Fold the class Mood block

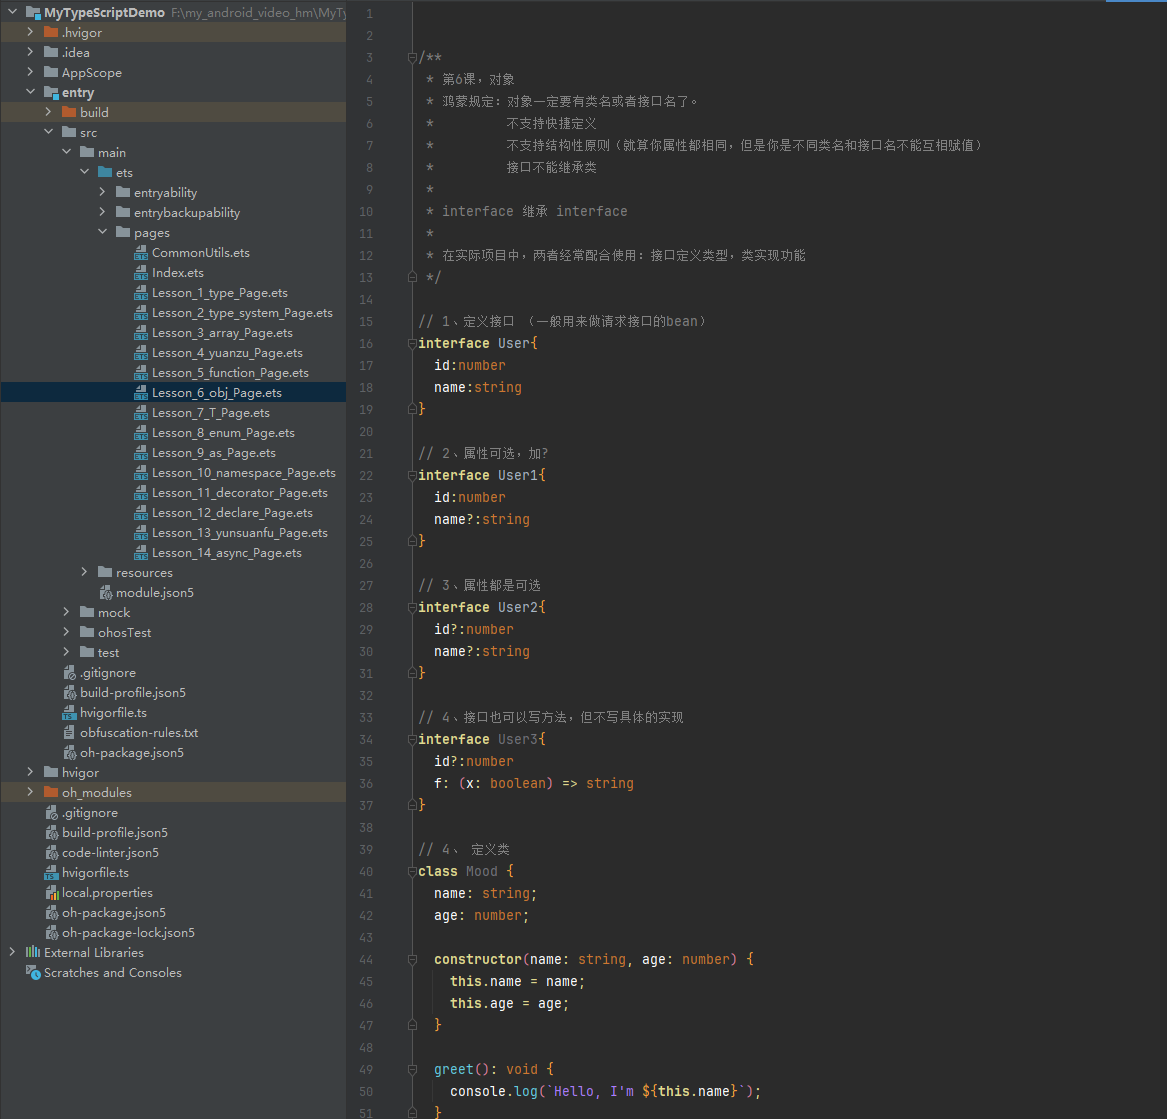(x=412, y=871)
